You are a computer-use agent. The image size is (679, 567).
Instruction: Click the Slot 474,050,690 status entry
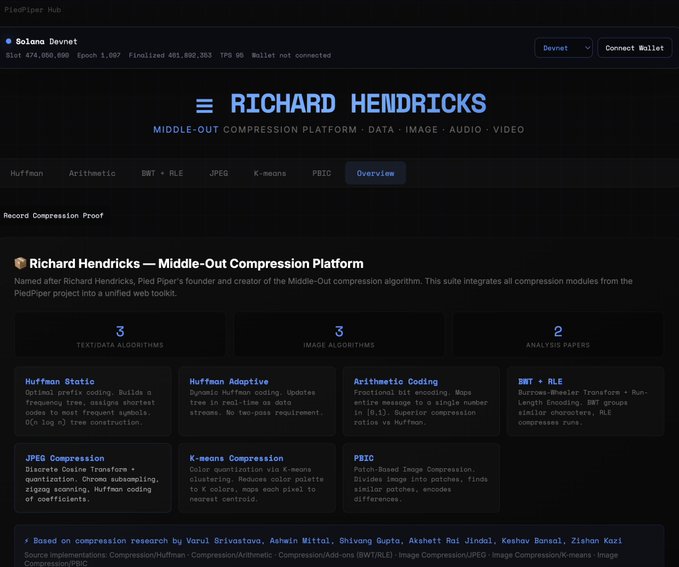pos(37,55)
